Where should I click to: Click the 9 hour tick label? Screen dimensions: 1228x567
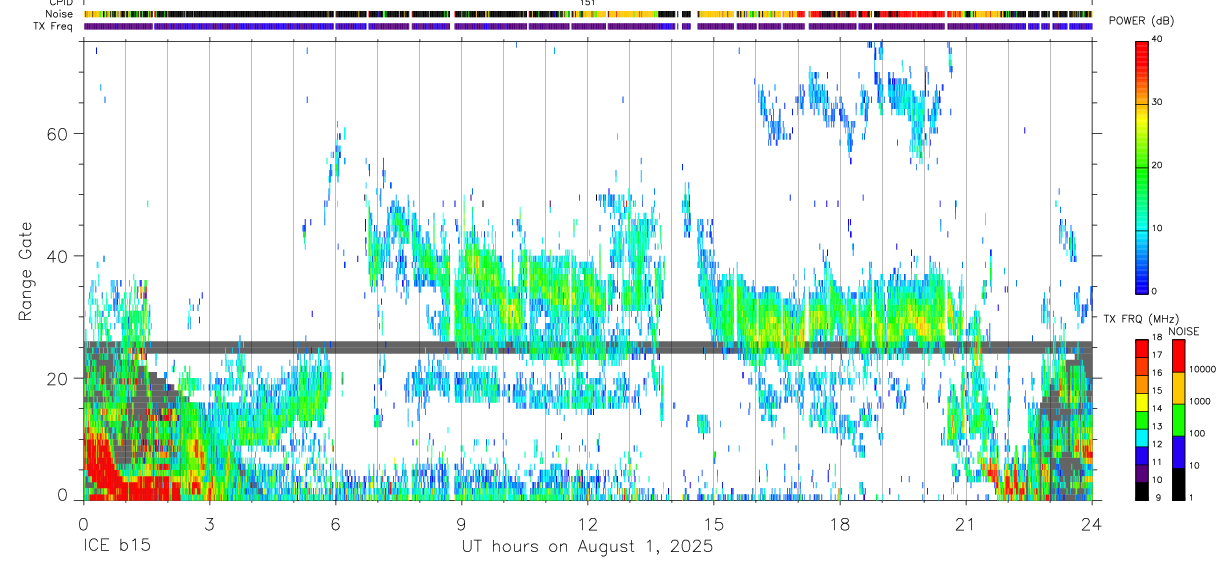point(461,524)
